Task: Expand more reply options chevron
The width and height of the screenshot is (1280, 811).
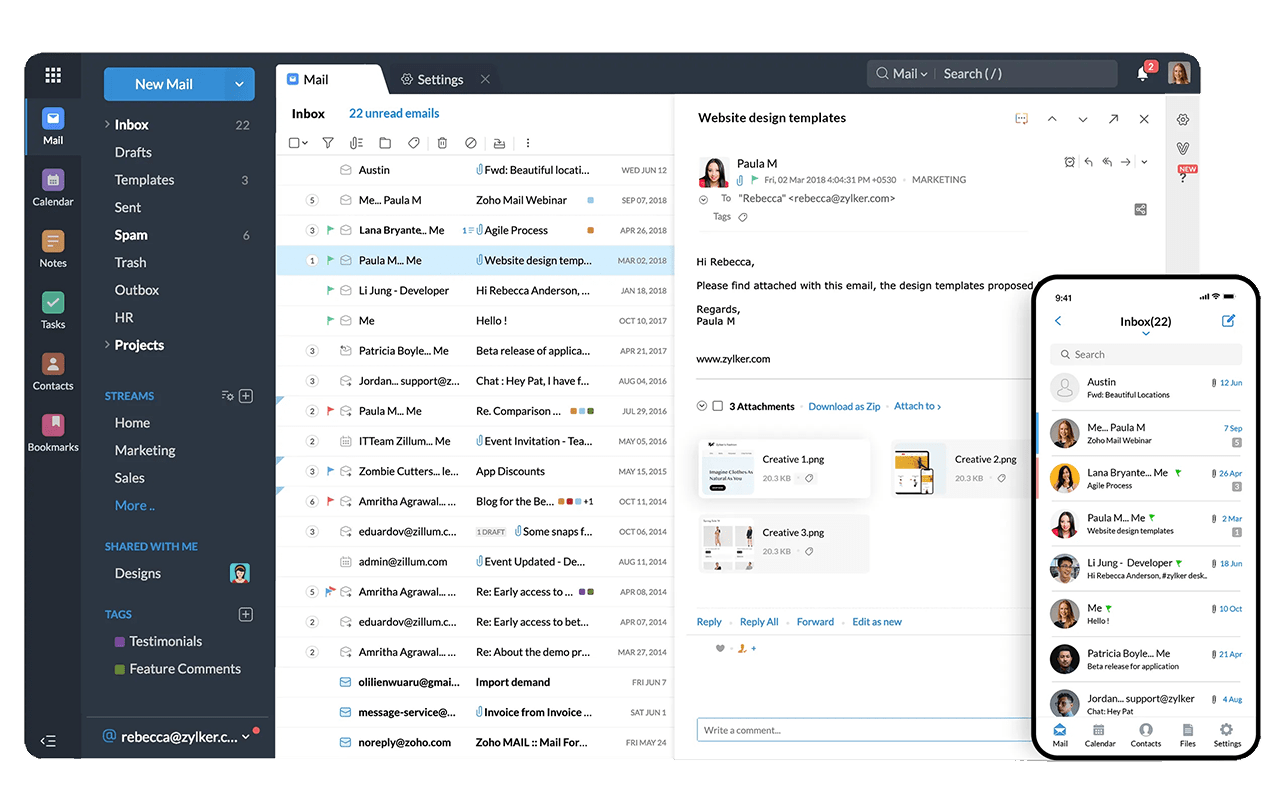Action: pos(1144,162)
